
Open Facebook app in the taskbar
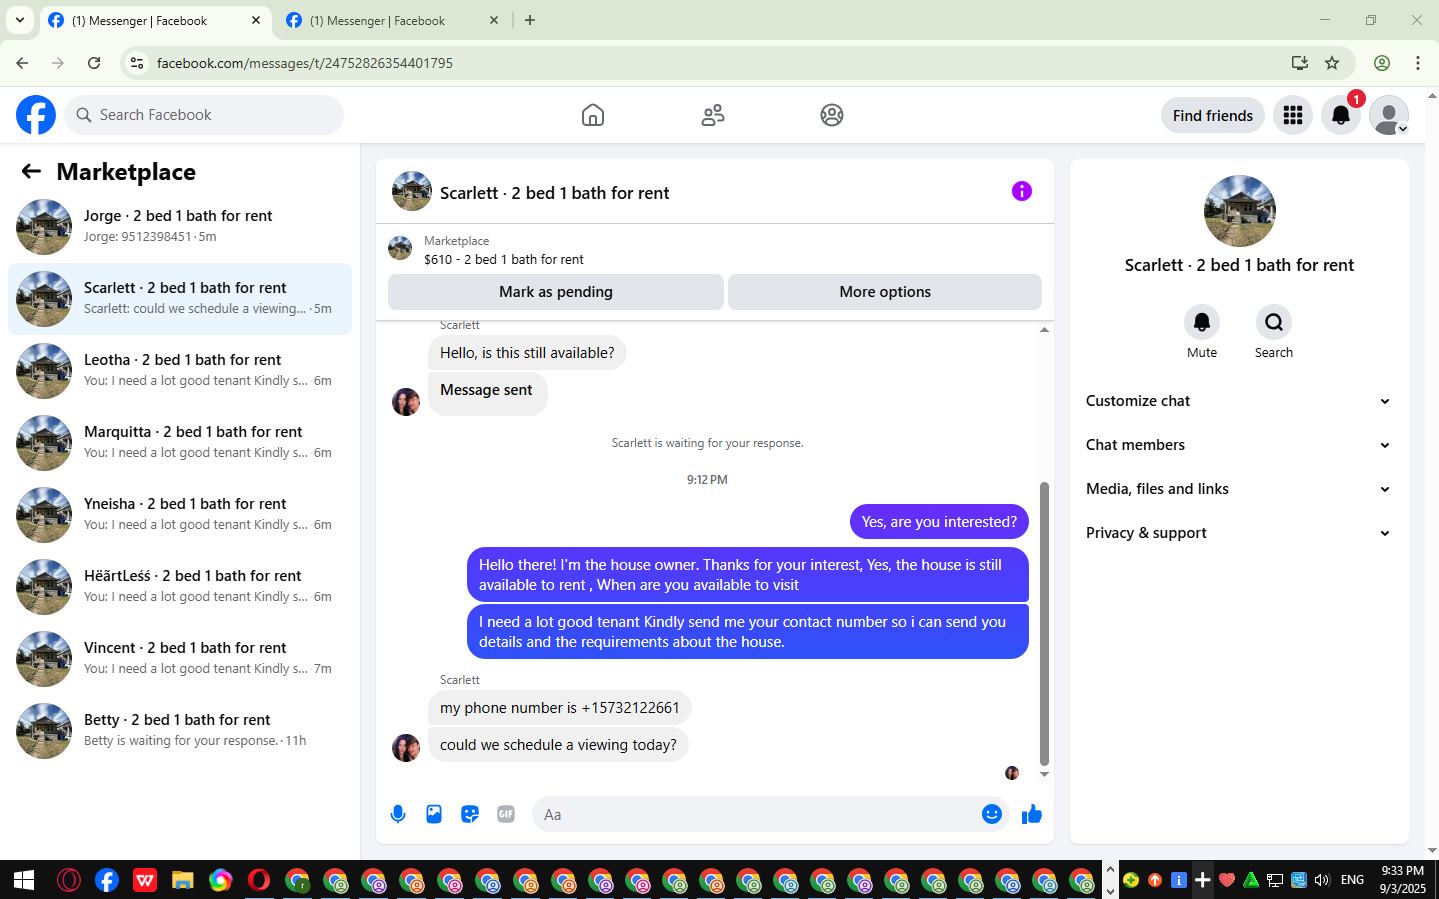click(x=107, y=880)
